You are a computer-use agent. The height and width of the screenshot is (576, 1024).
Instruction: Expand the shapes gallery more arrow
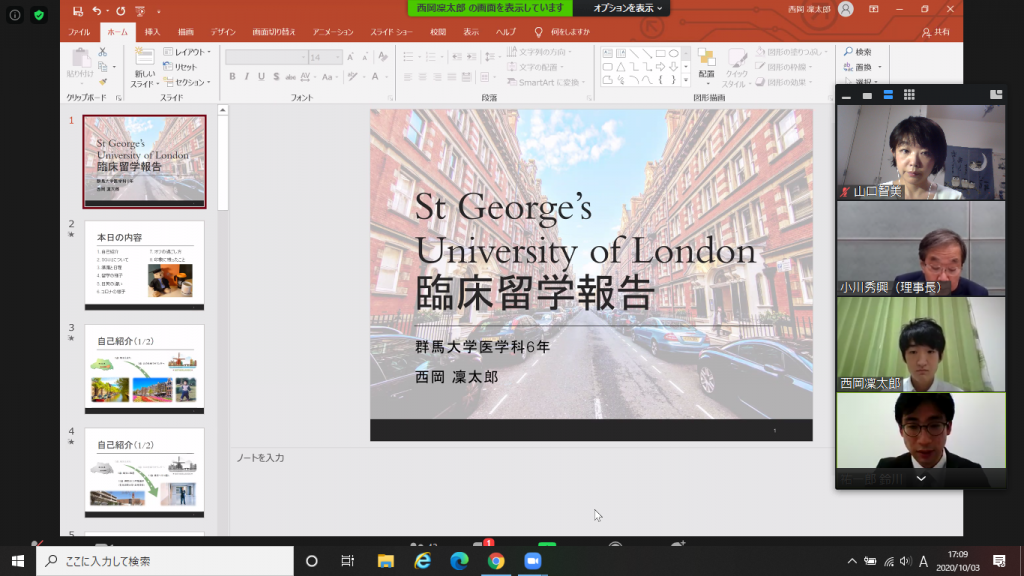click(x=686, y=80)
